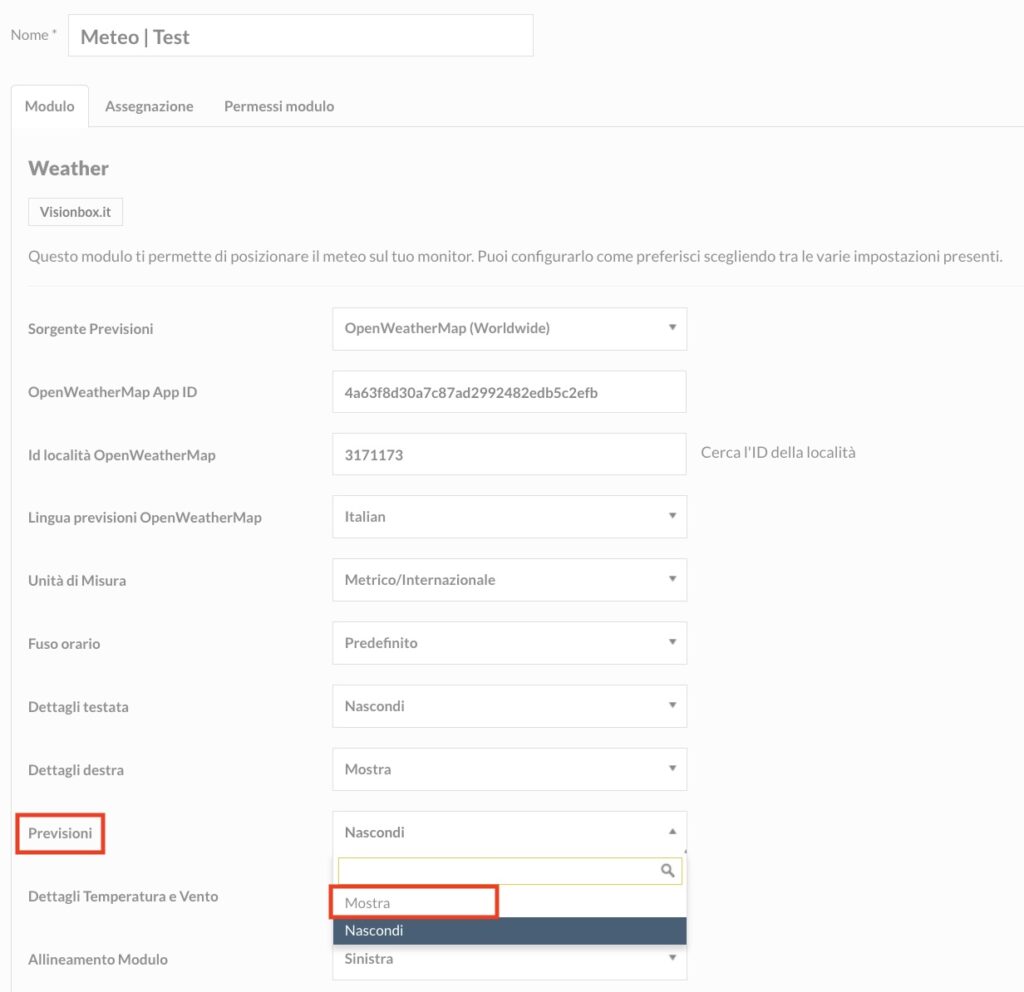
Task: Select Nascondi in the Previsioni list
Action: tap(509, 931)
